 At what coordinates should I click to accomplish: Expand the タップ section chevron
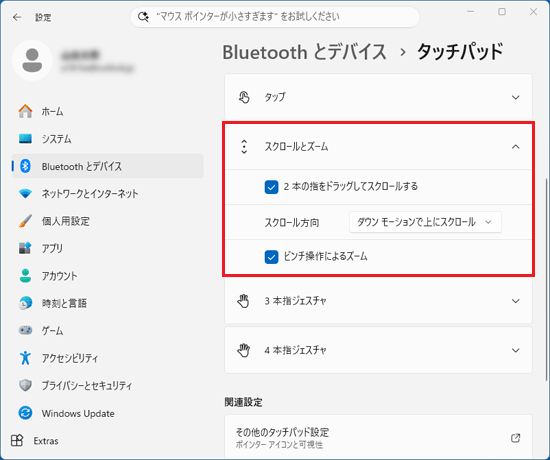[x=515, y=97]
